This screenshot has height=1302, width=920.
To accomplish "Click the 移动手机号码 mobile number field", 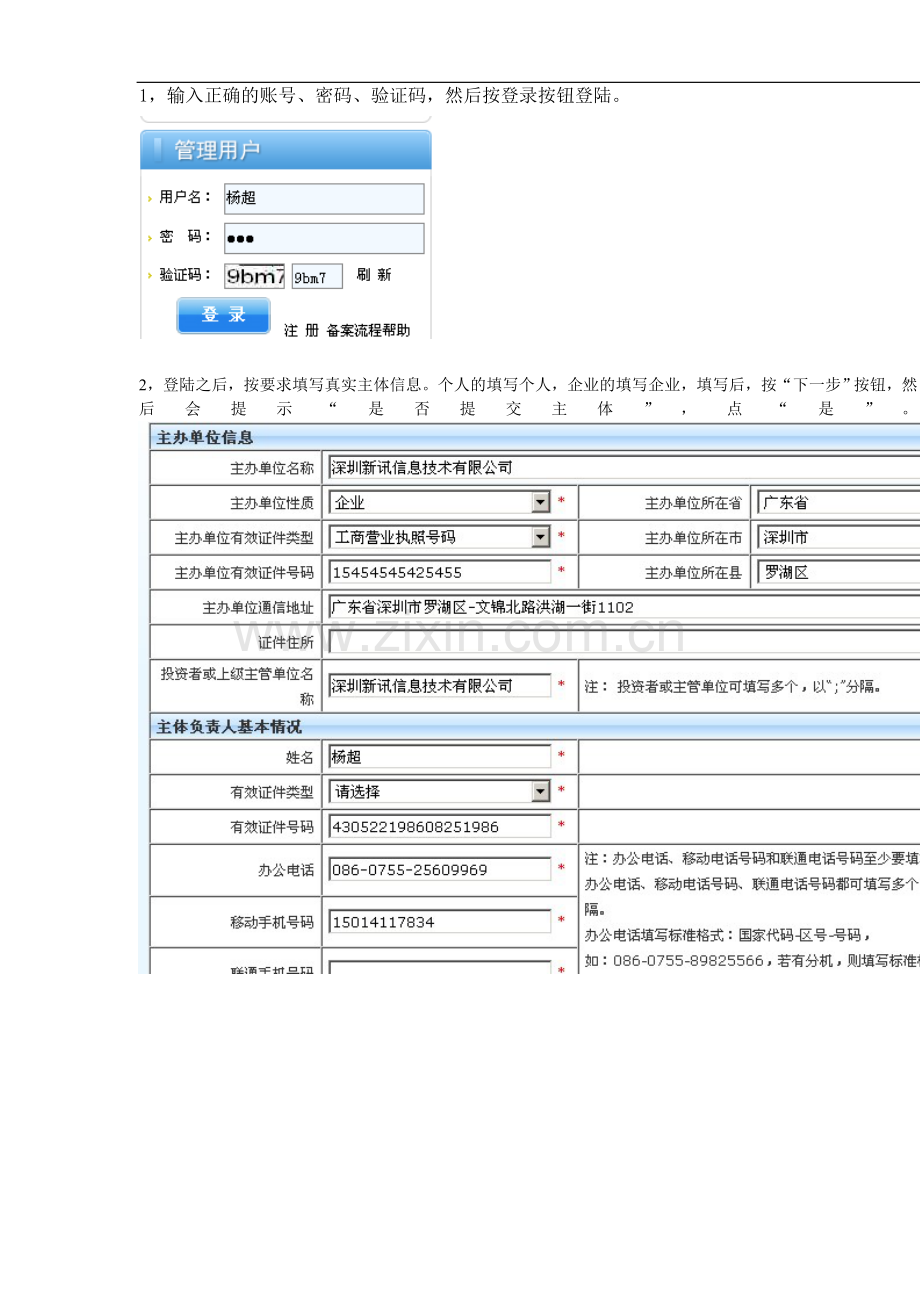I will pos(439,922).
